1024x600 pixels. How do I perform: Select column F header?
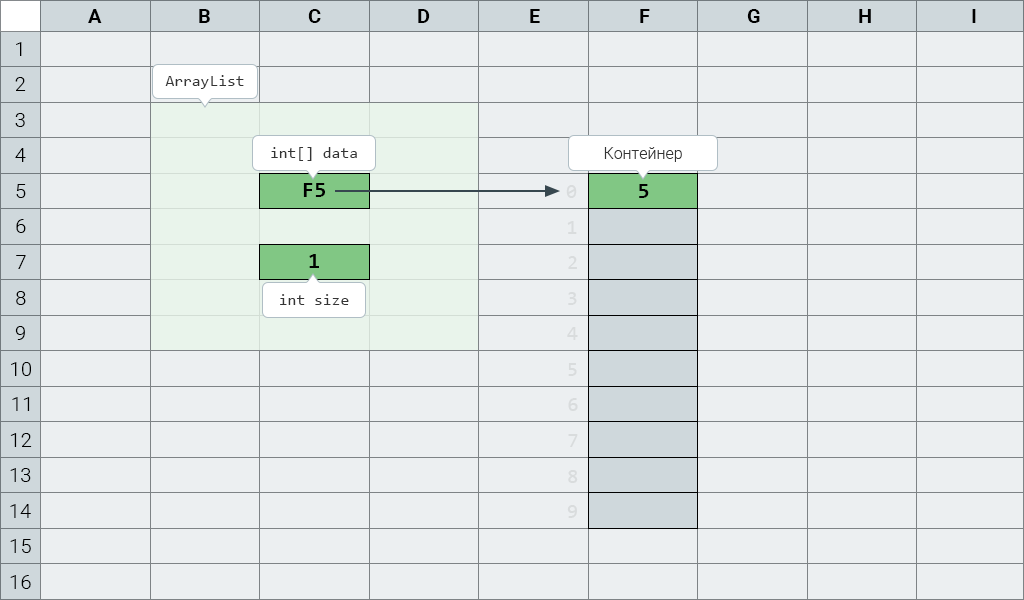pyautogui.click(x=643, y=16)
